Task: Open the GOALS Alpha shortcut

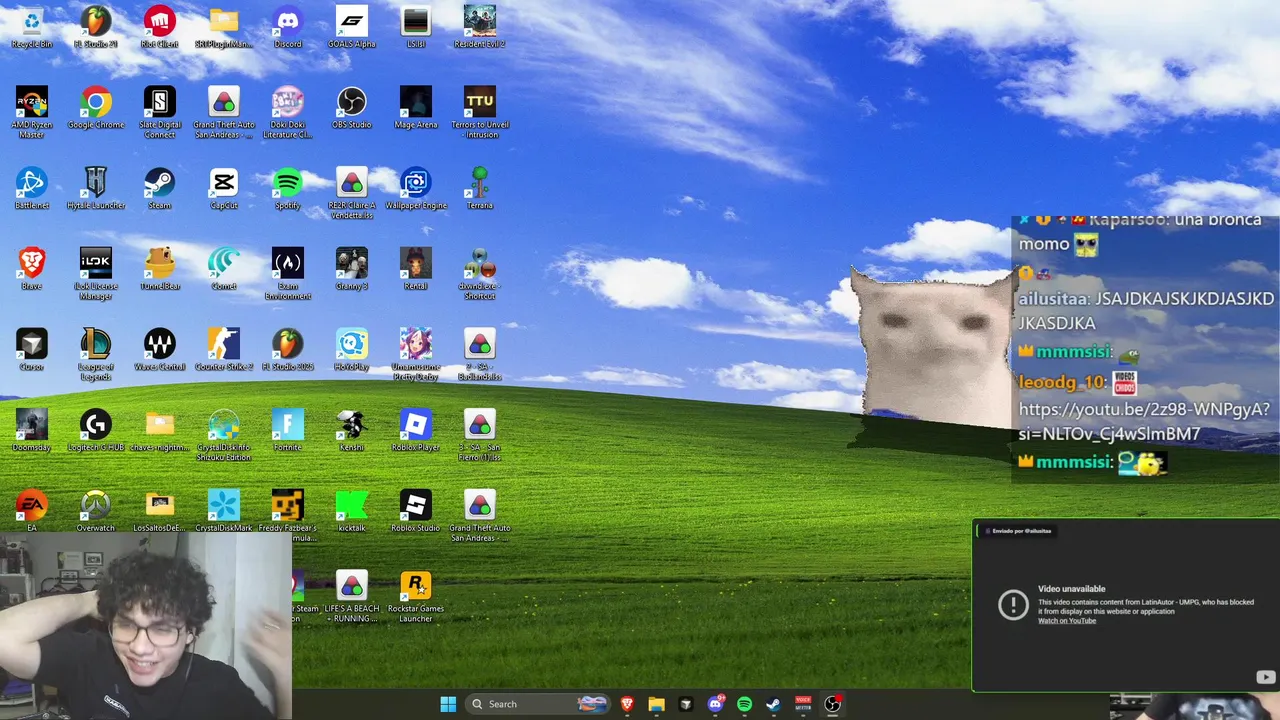Action: [x=352, y=26]
